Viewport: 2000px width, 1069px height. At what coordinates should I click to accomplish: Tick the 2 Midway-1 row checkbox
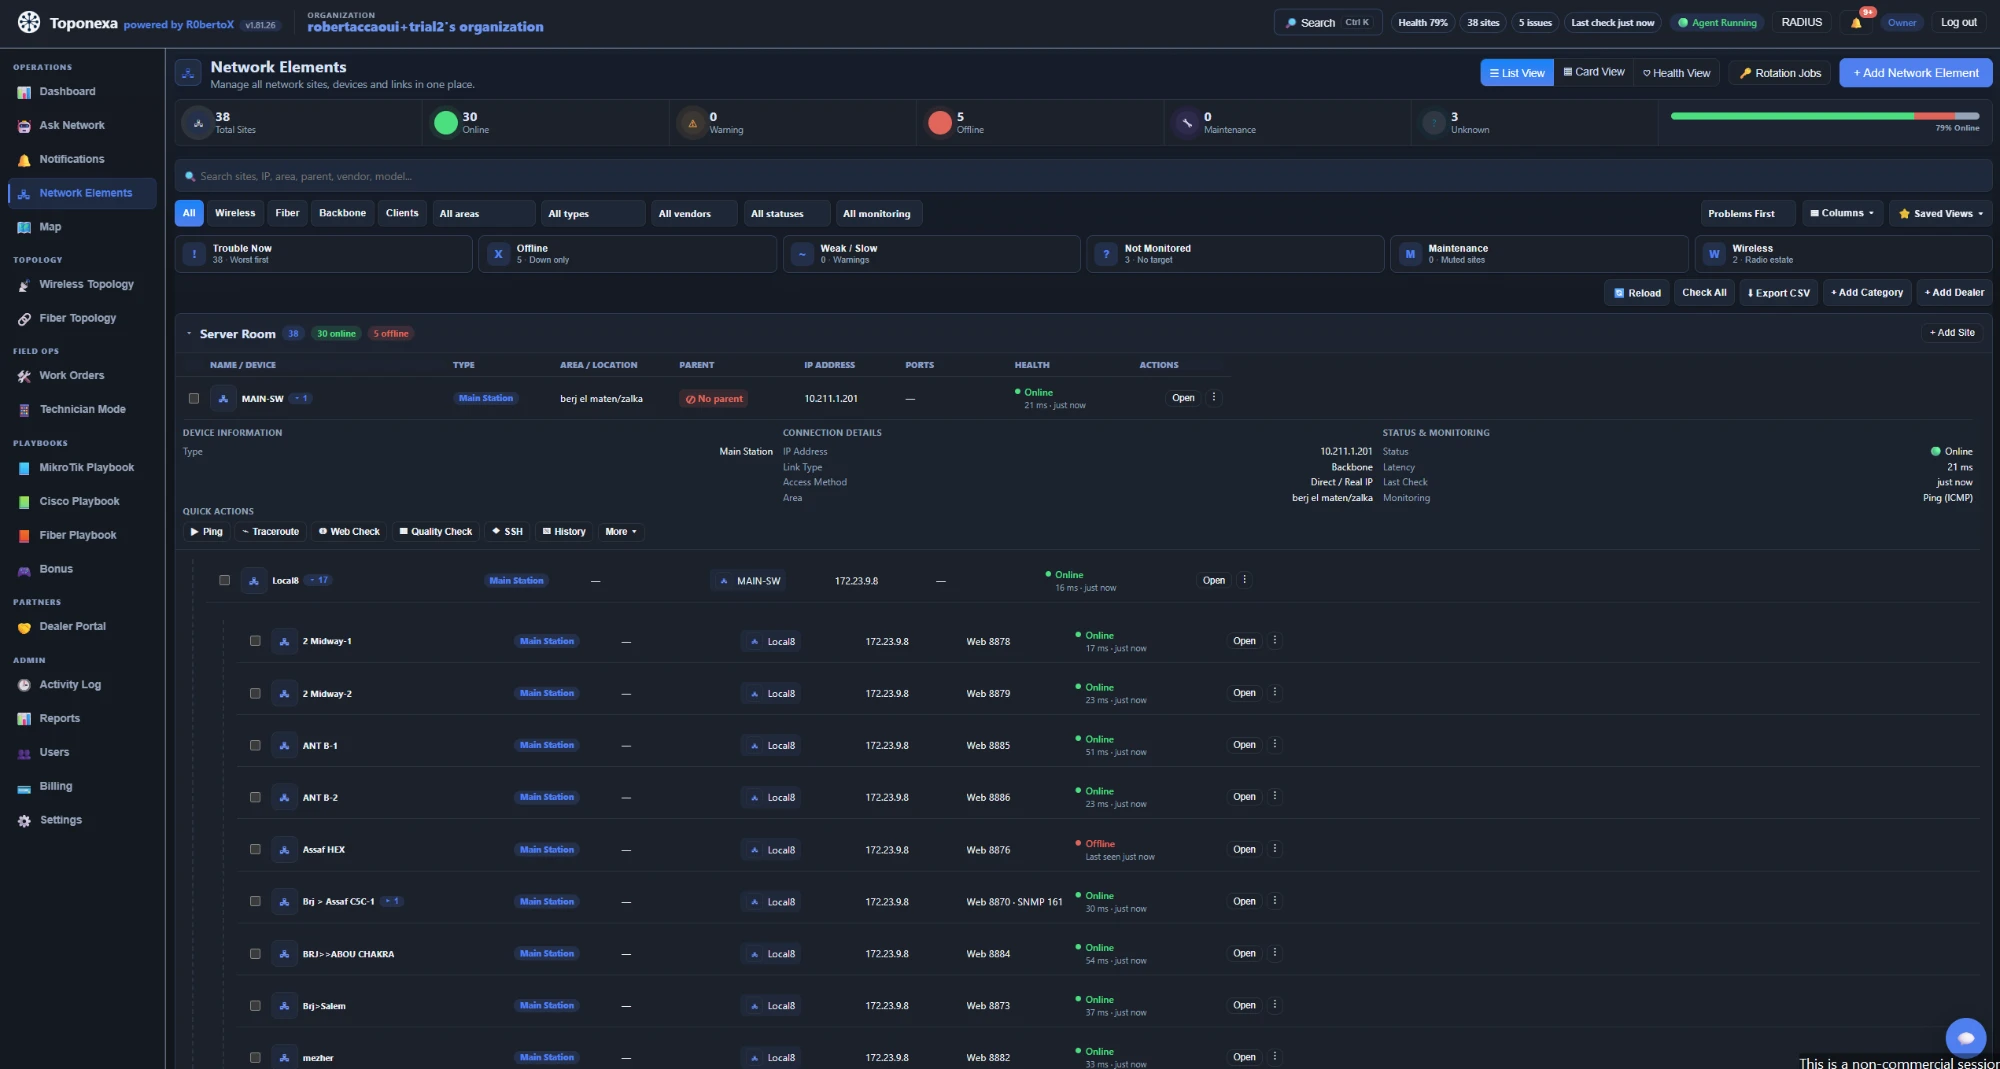coord(255,641)
